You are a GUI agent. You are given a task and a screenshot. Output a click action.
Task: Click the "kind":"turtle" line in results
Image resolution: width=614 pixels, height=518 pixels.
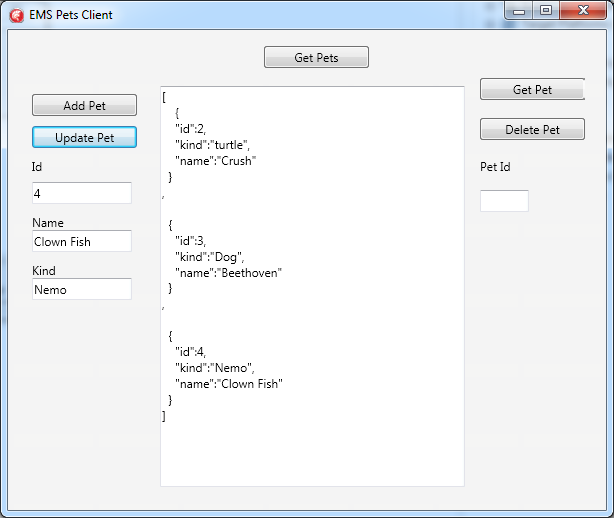pos(212,145)
